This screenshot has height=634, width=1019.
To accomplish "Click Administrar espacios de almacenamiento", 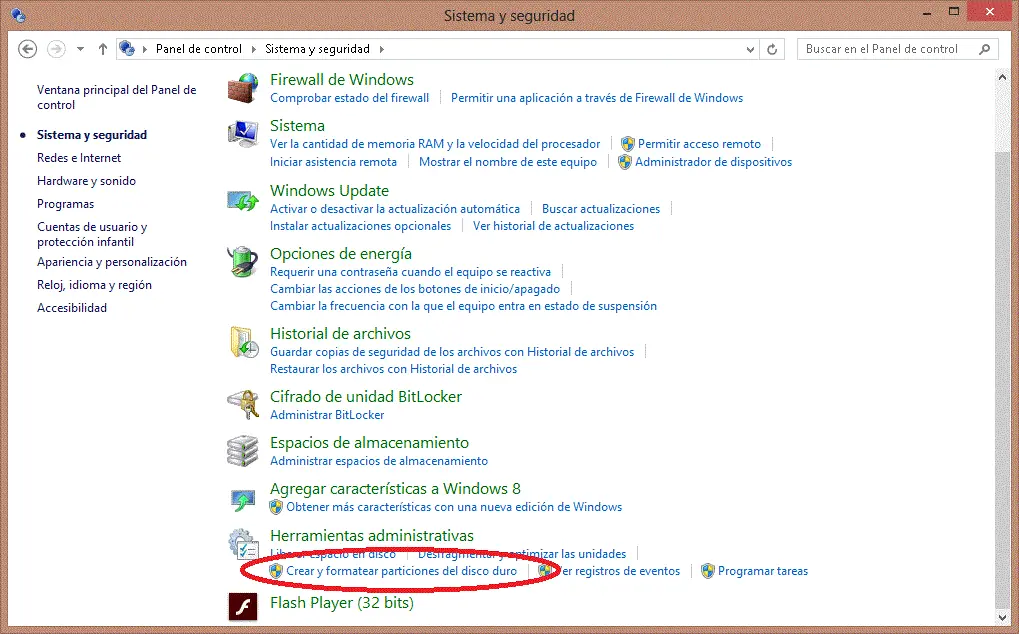I will point(379,461).
